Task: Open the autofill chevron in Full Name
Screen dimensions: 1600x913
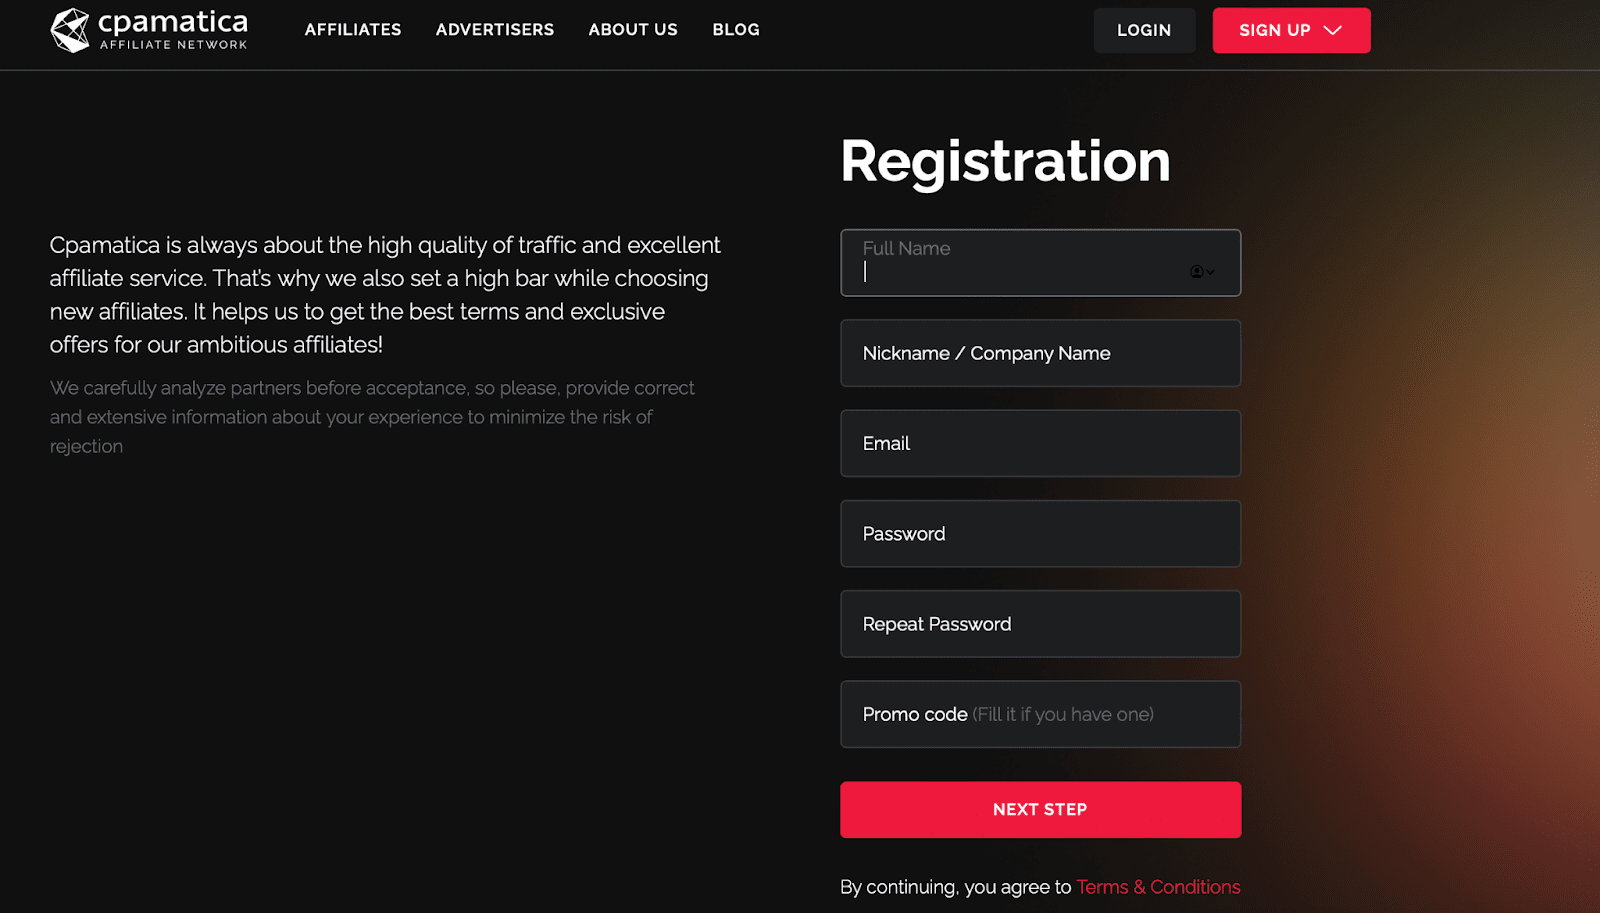Action: point(1210,272)
